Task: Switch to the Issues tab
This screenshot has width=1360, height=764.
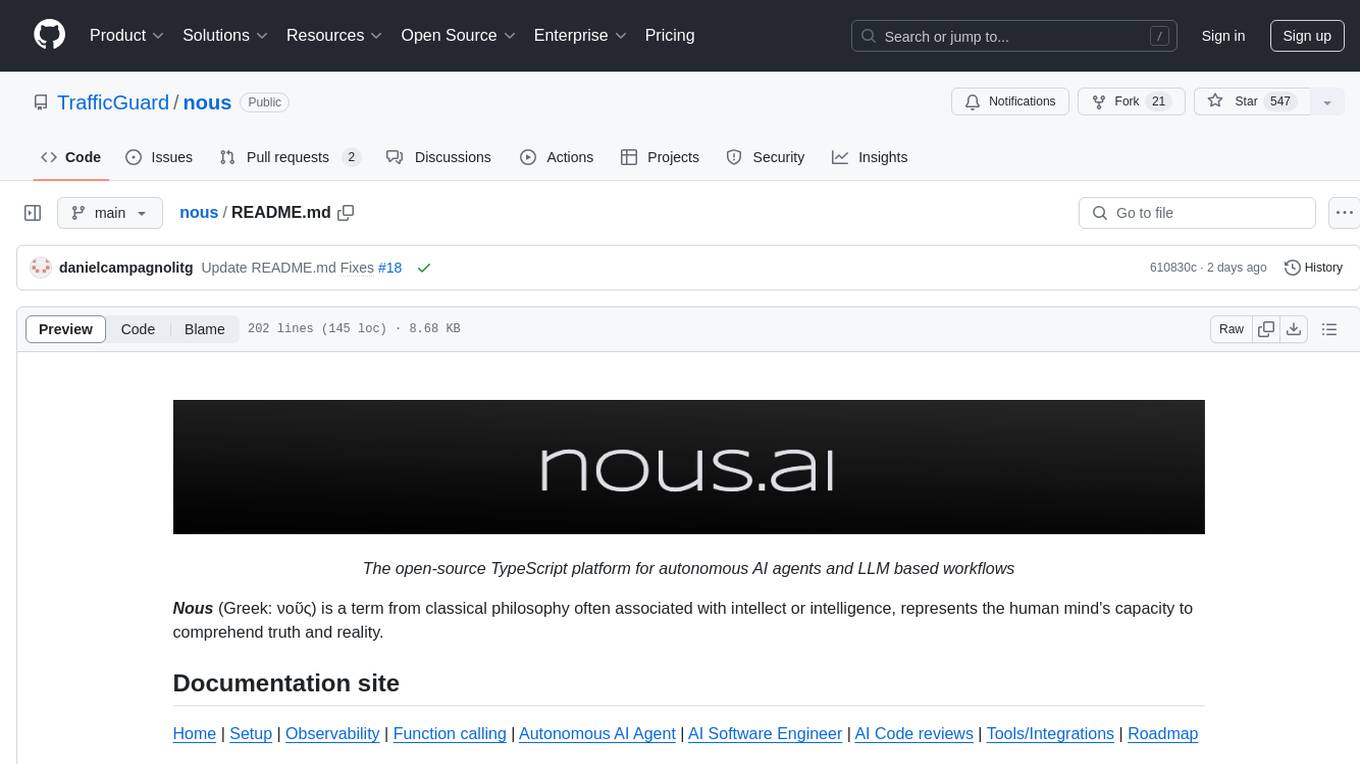Action: click(x=159, y=157)
